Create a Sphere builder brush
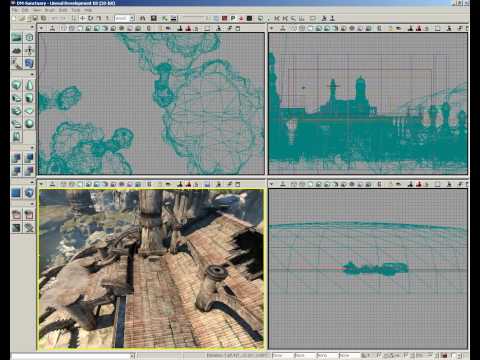 [29, 124]
